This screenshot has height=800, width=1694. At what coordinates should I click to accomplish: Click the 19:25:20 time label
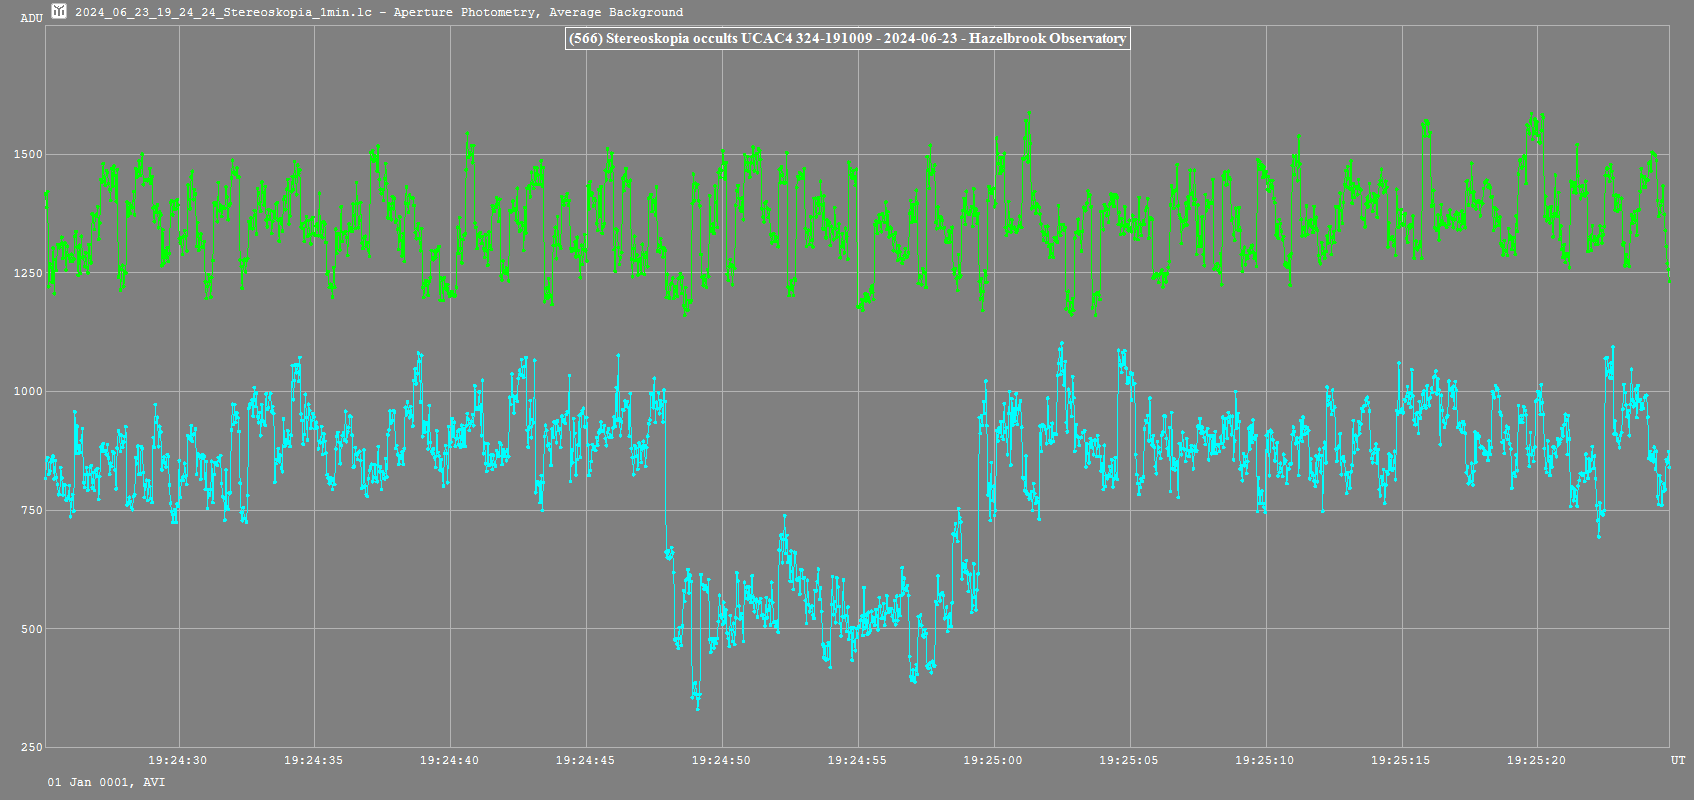click(1536, 760)
